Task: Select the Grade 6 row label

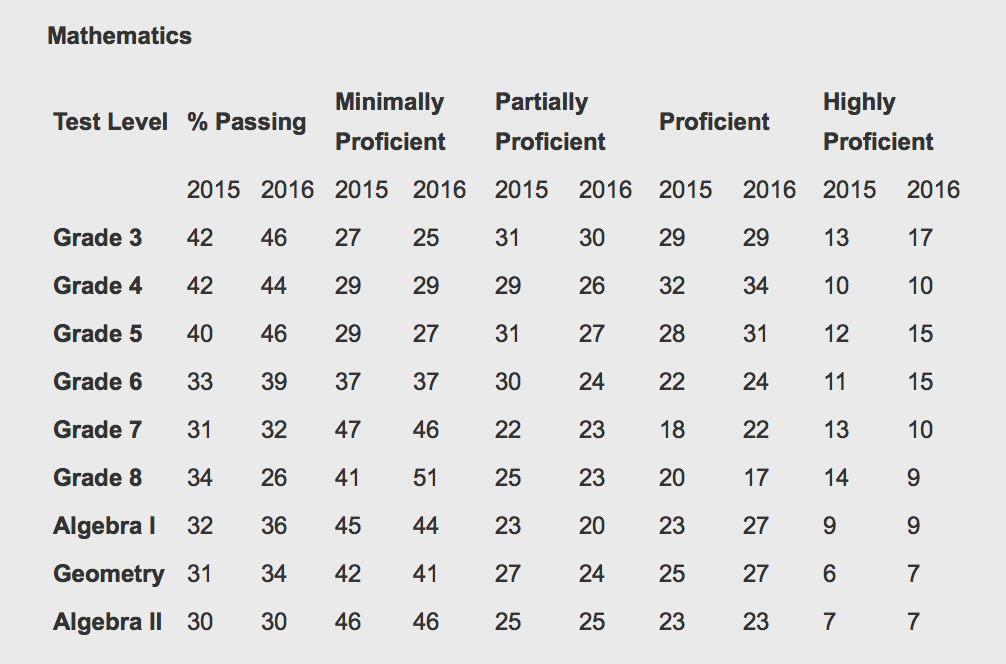Action: 98,382
